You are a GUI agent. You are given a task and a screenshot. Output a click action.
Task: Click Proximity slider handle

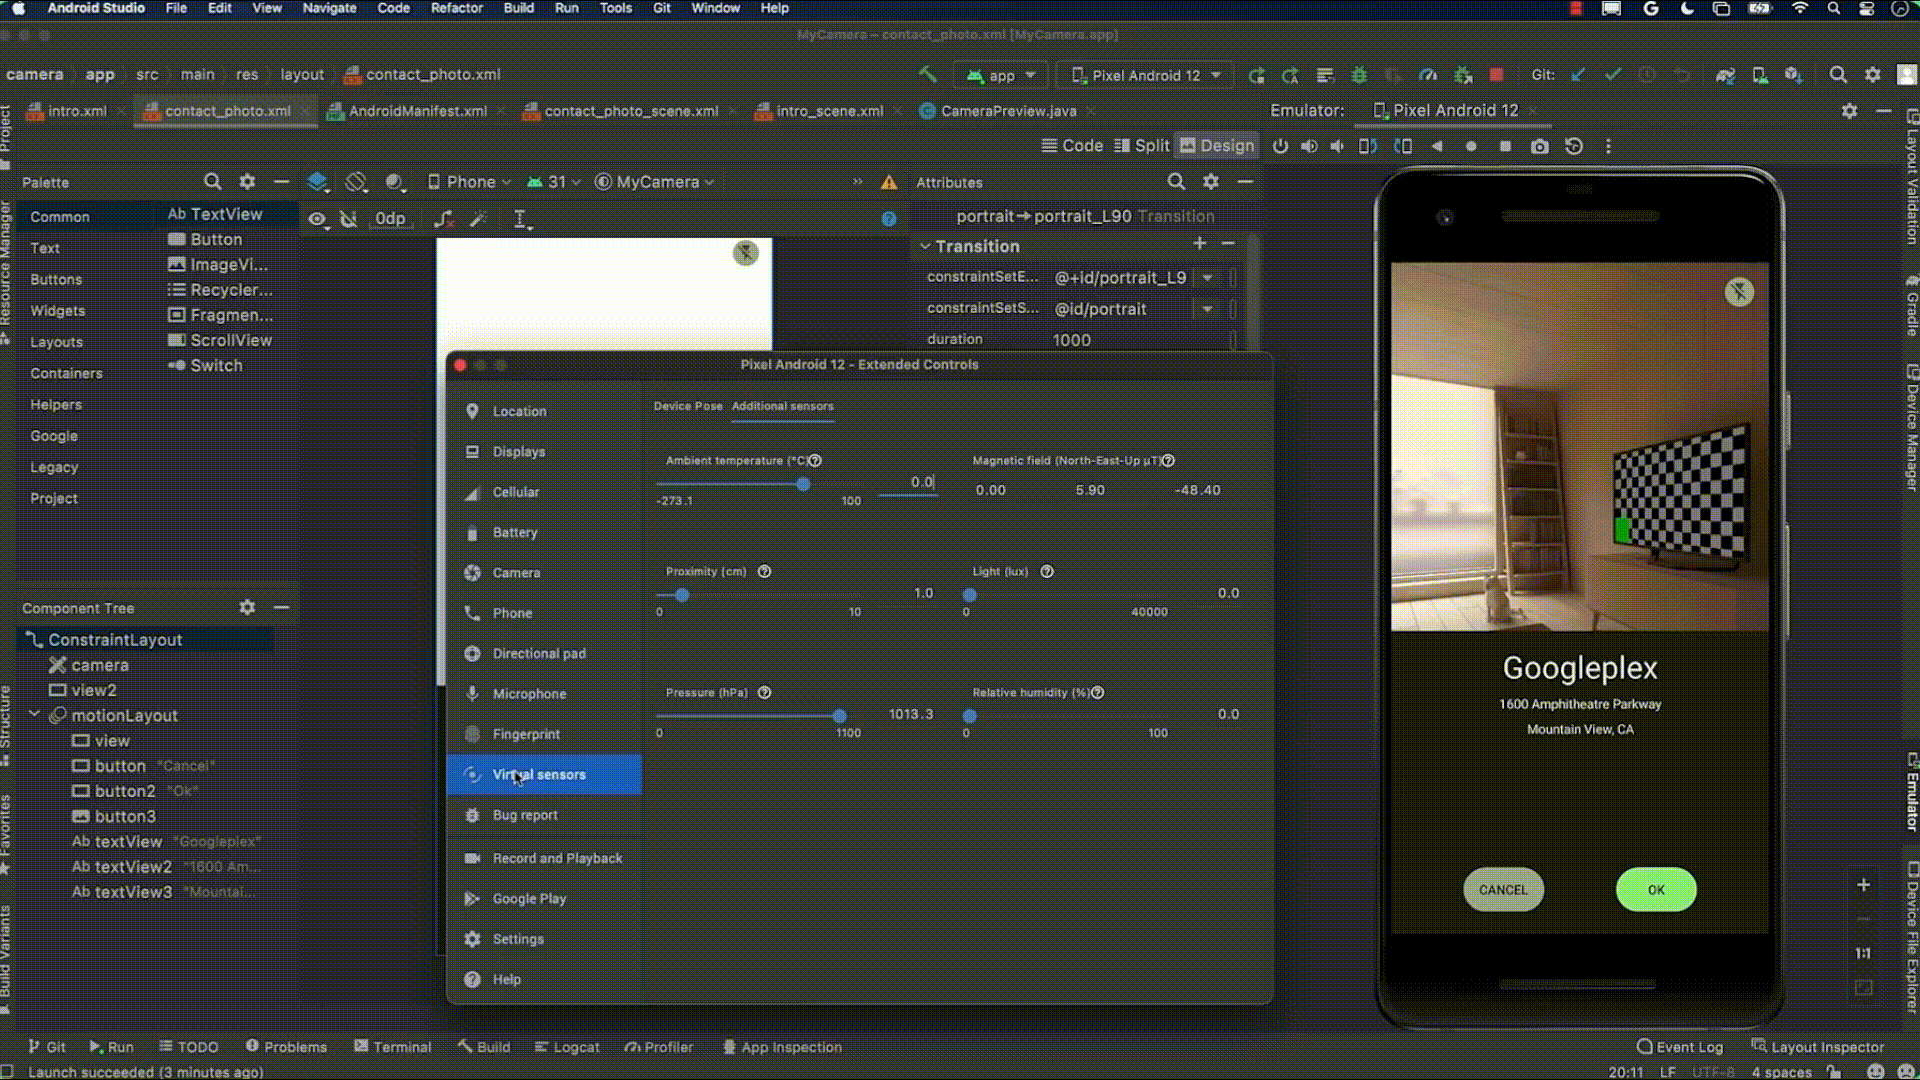682,595
